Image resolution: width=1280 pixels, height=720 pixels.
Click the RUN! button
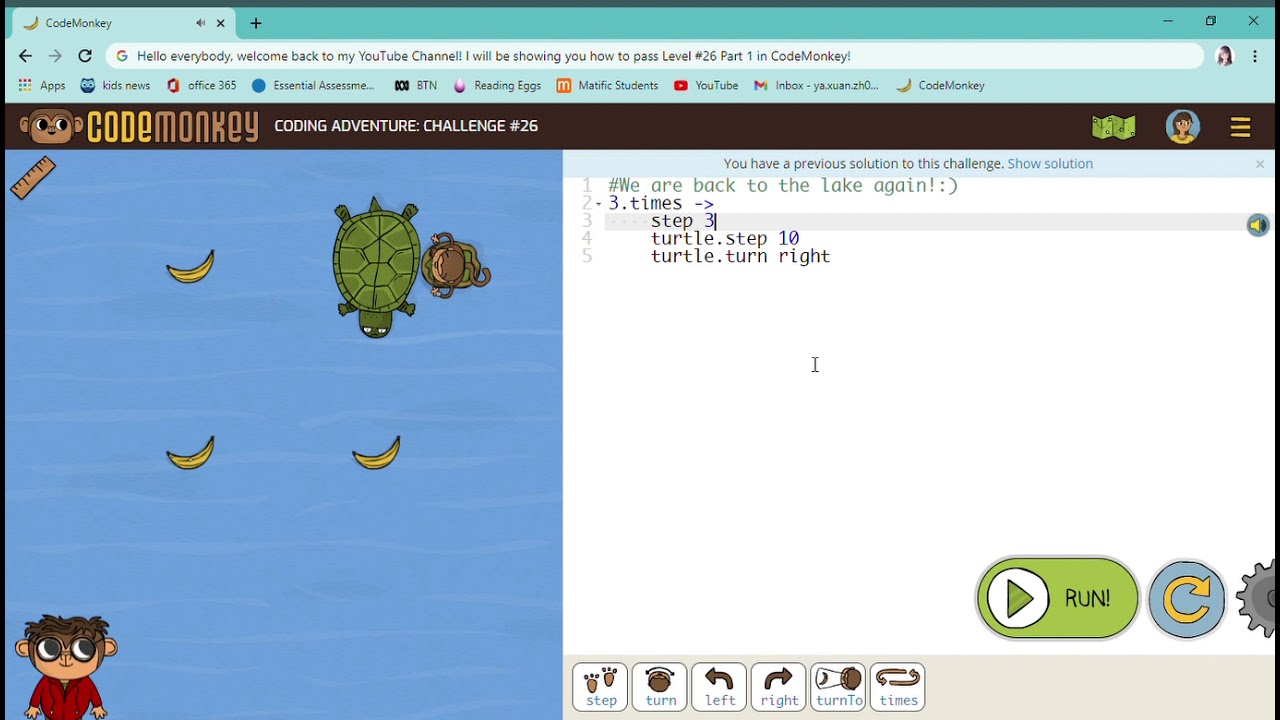tap(1057, 598)
